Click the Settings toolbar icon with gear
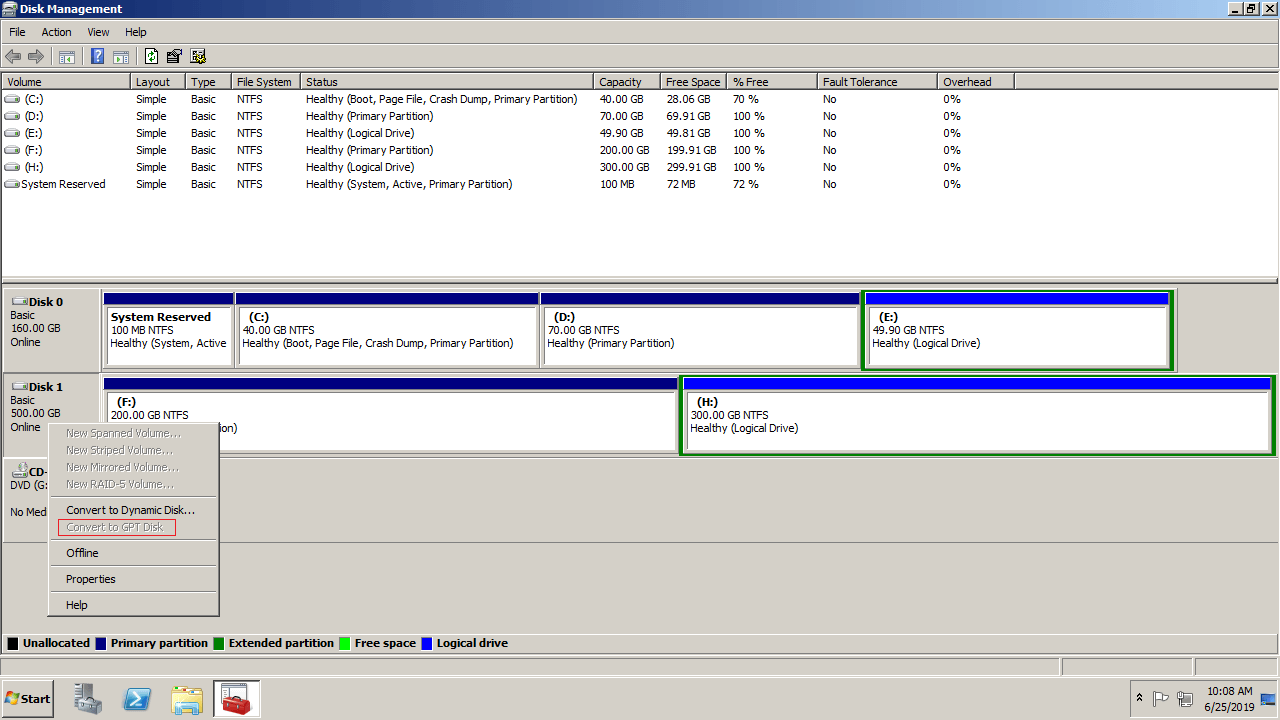1280x720 pixels. pyautogui.click(x=198, y=57)
